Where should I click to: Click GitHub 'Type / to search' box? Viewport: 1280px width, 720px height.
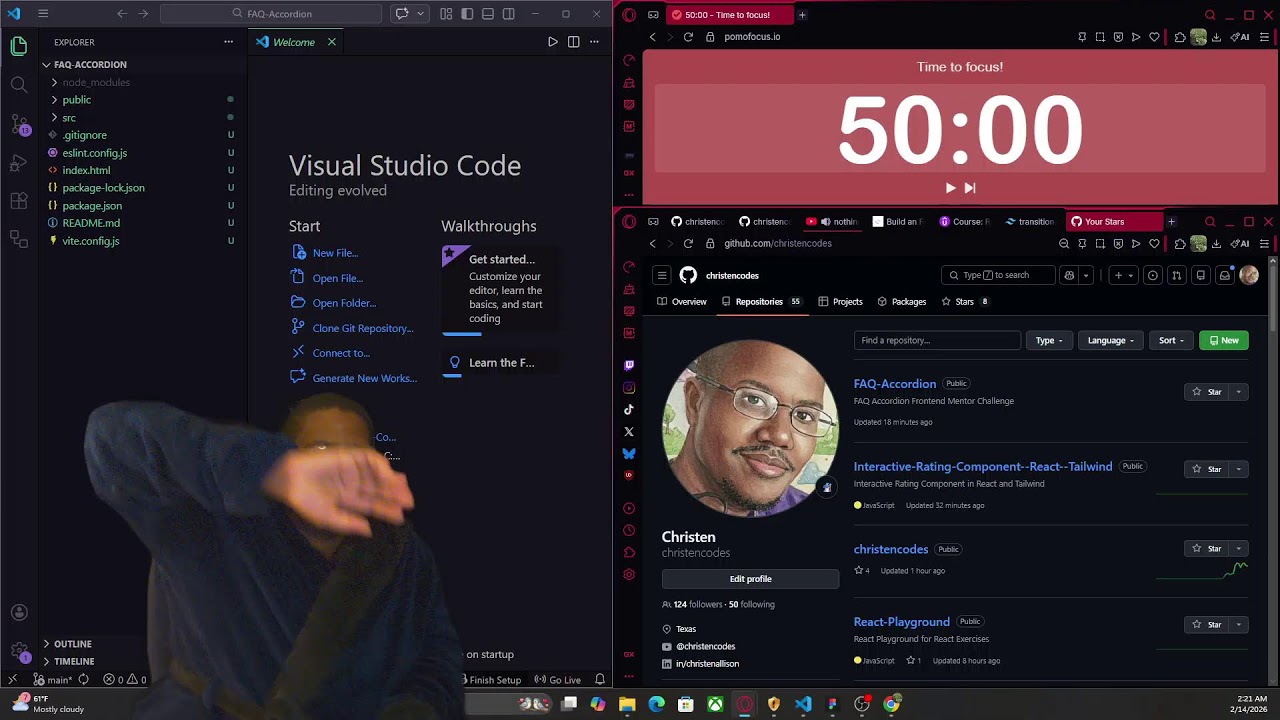(x=997, y=275)
